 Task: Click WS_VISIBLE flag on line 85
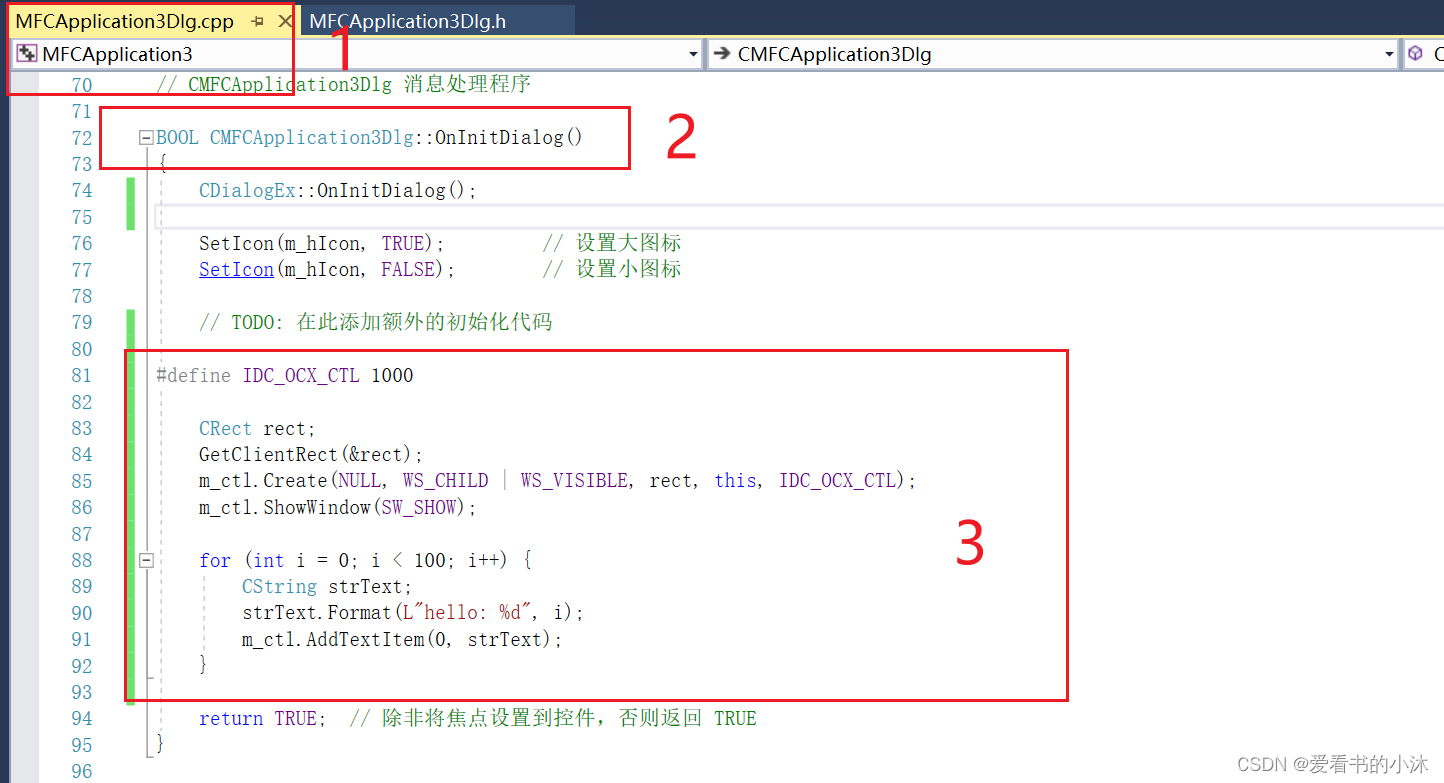point(574,481)
